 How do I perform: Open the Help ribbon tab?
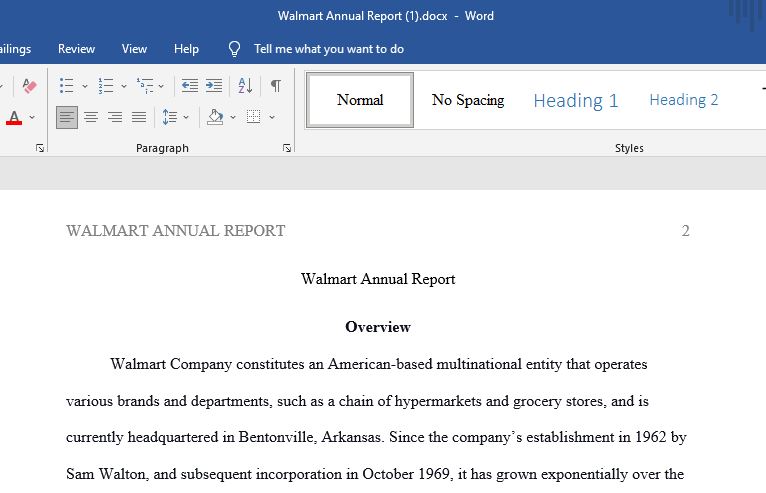coord(186,49)
